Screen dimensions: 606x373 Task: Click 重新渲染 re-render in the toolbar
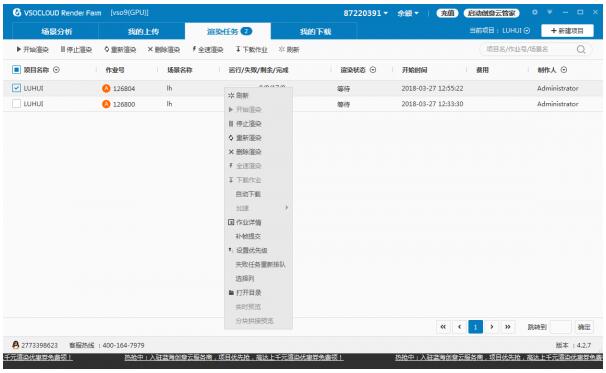(x=120, y=49)
